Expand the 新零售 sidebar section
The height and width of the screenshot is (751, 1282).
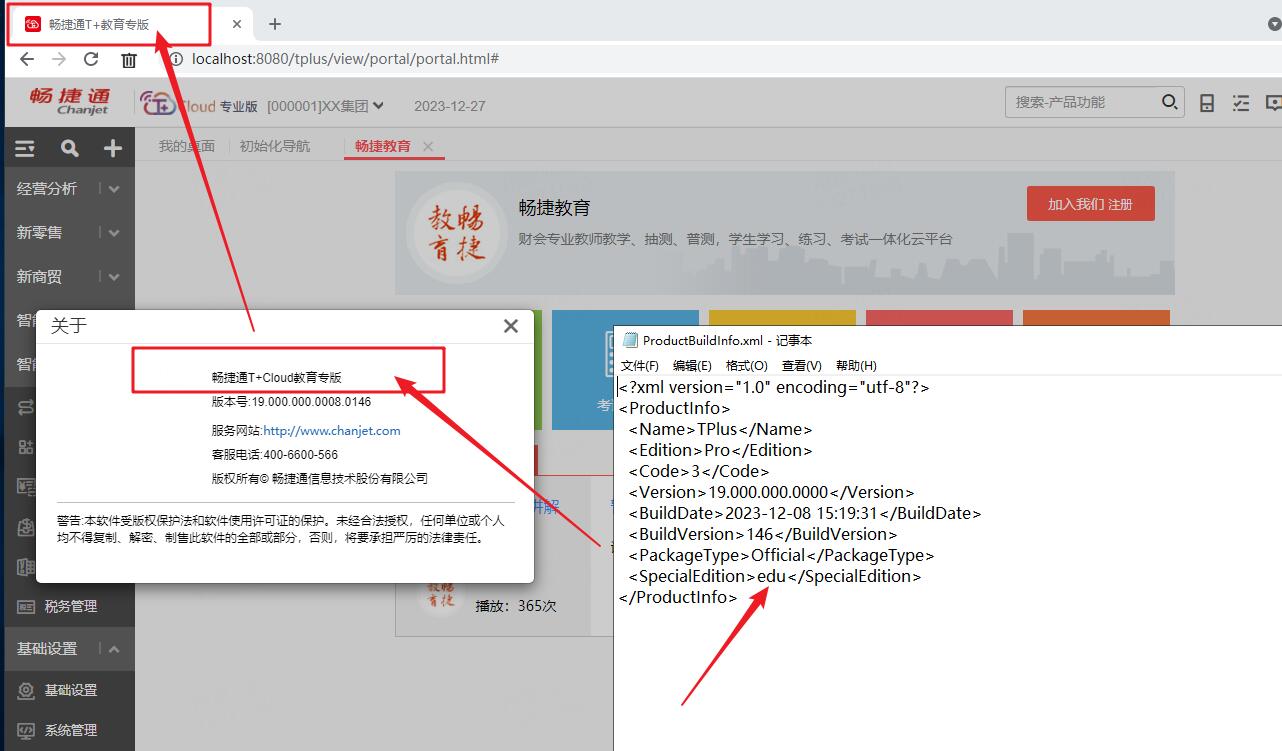pos(114,233)
